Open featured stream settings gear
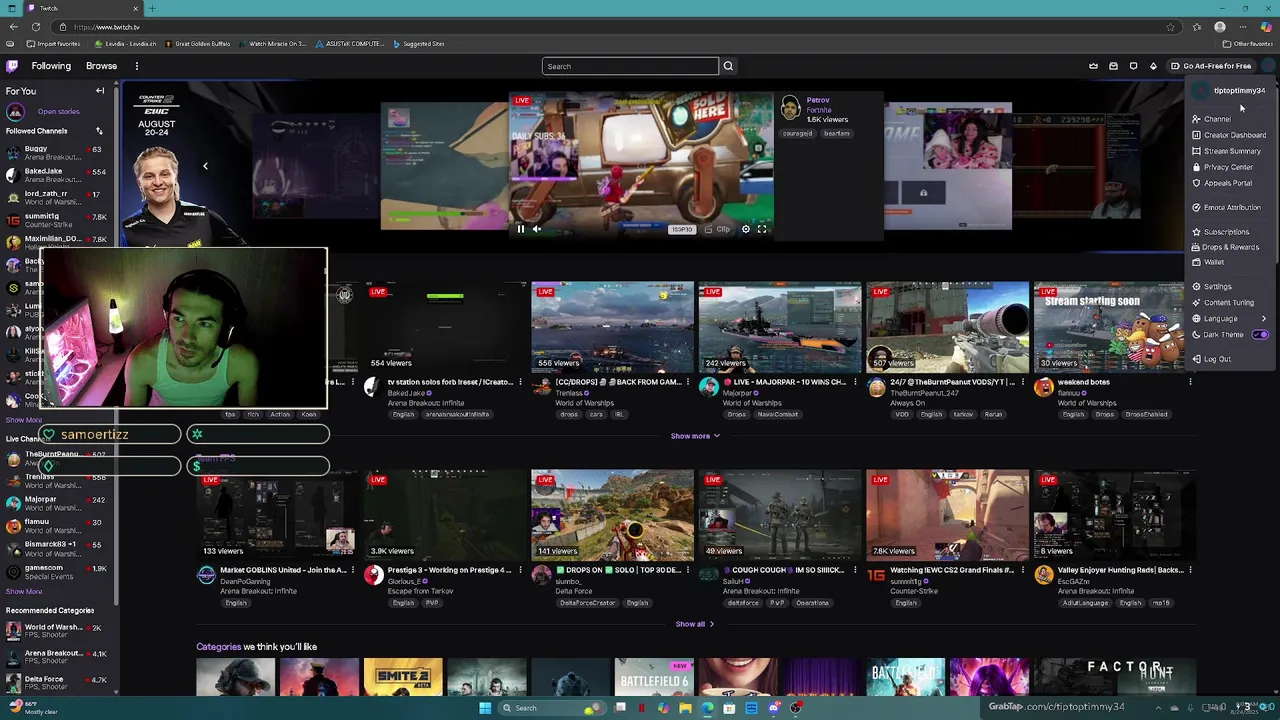The image size is (1280, 720). click(x=745, y=229)
